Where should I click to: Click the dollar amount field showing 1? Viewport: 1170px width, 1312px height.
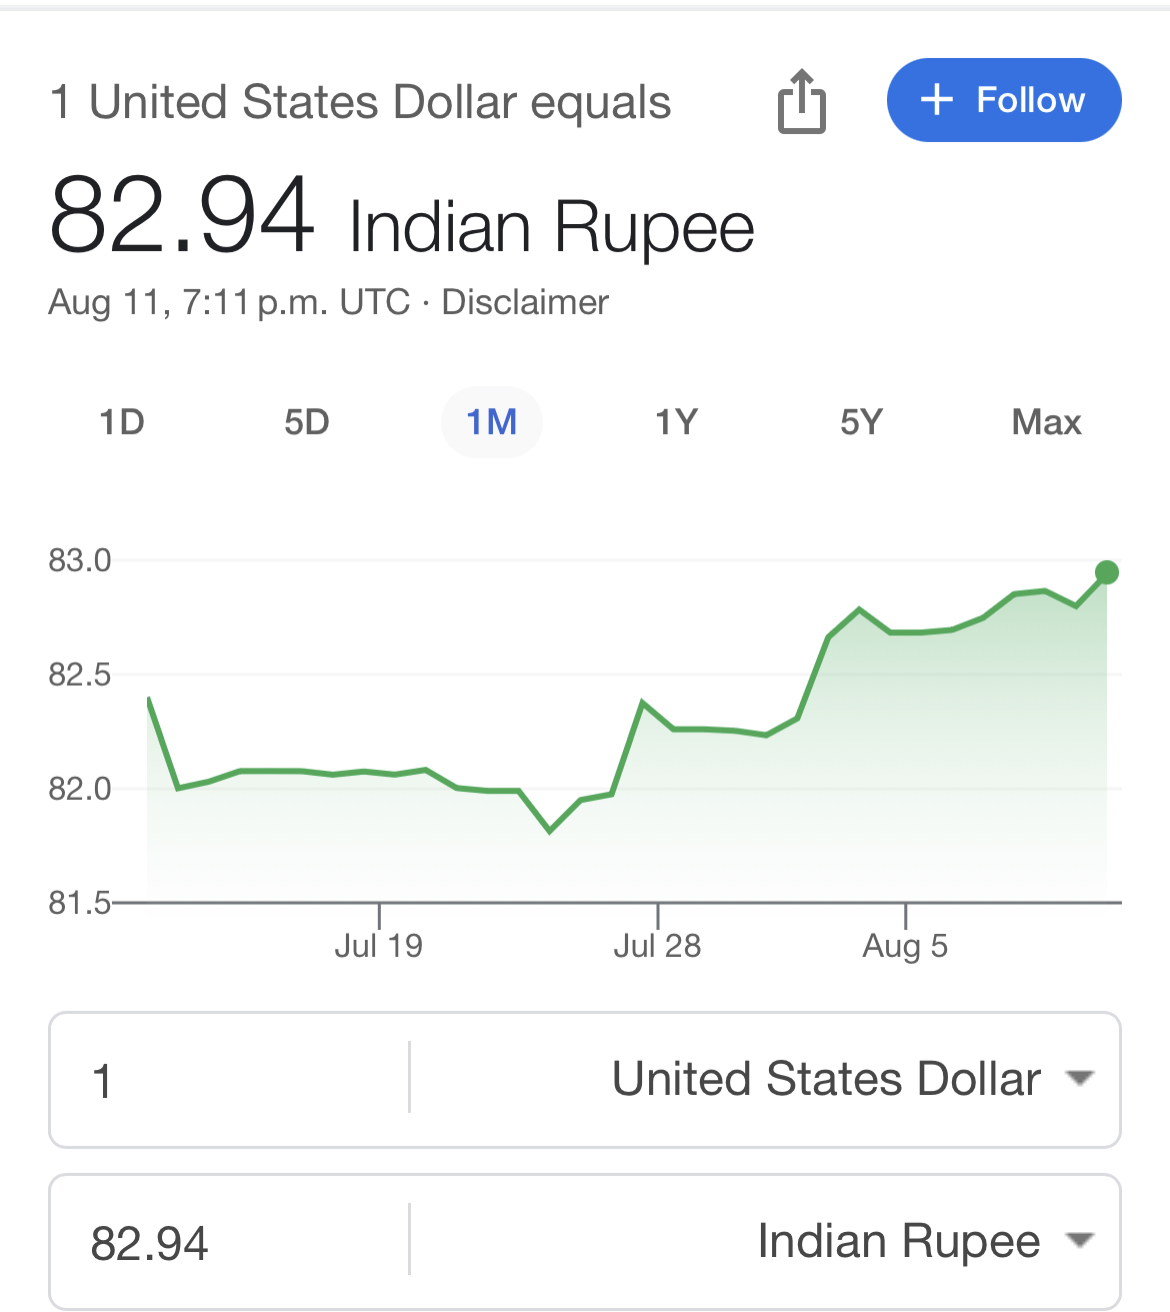230,1080
